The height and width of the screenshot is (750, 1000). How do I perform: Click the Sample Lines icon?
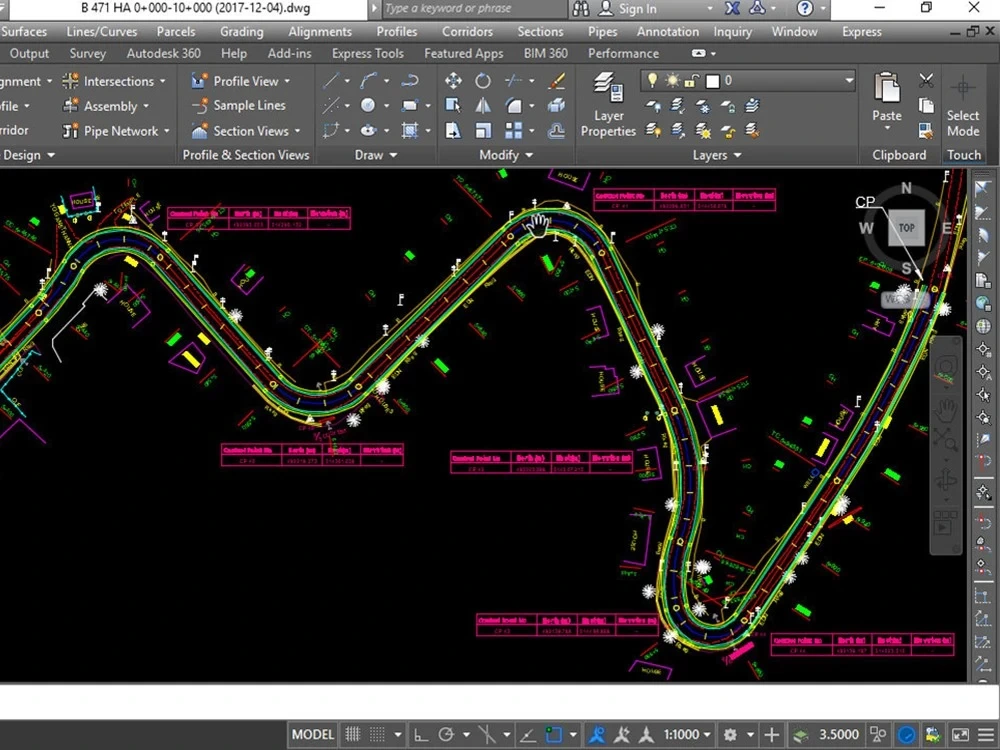point(200,105)
